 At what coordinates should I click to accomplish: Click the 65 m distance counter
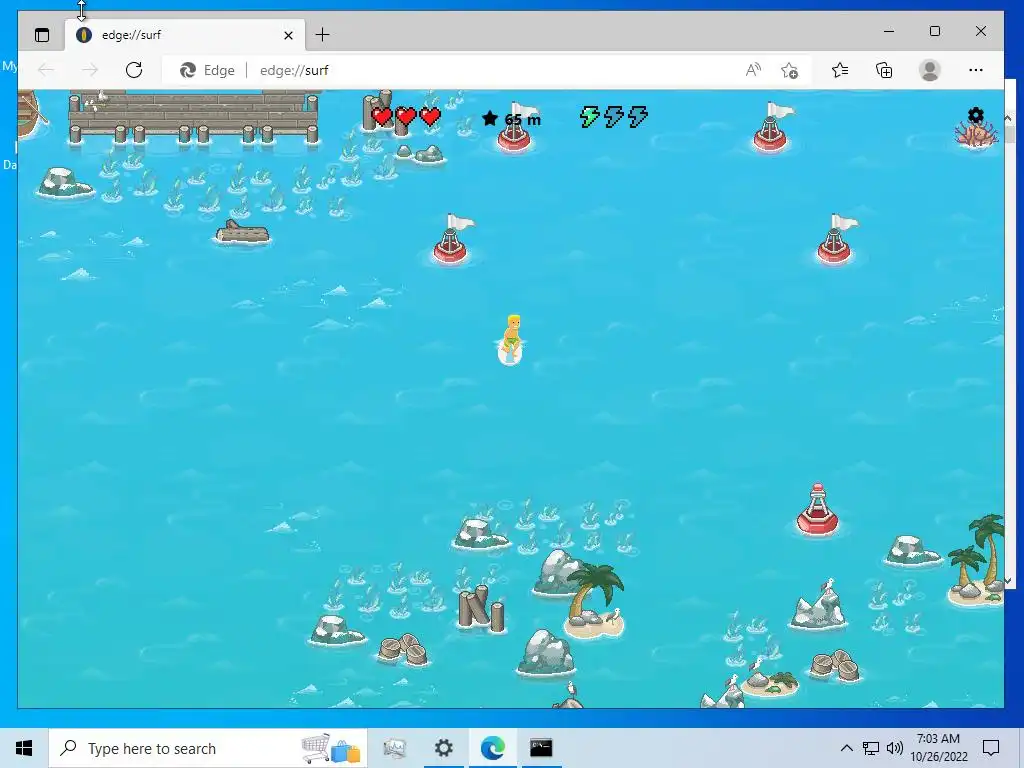click(x=522, y=120)
